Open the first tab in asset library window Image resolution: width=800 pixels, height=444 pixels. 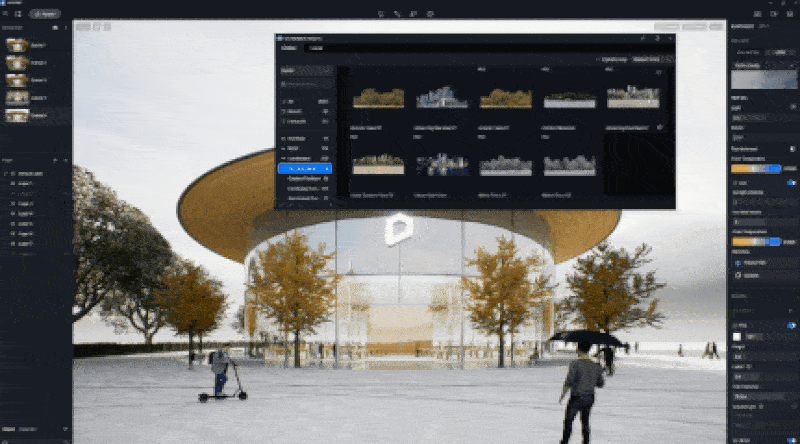point(289,48)
